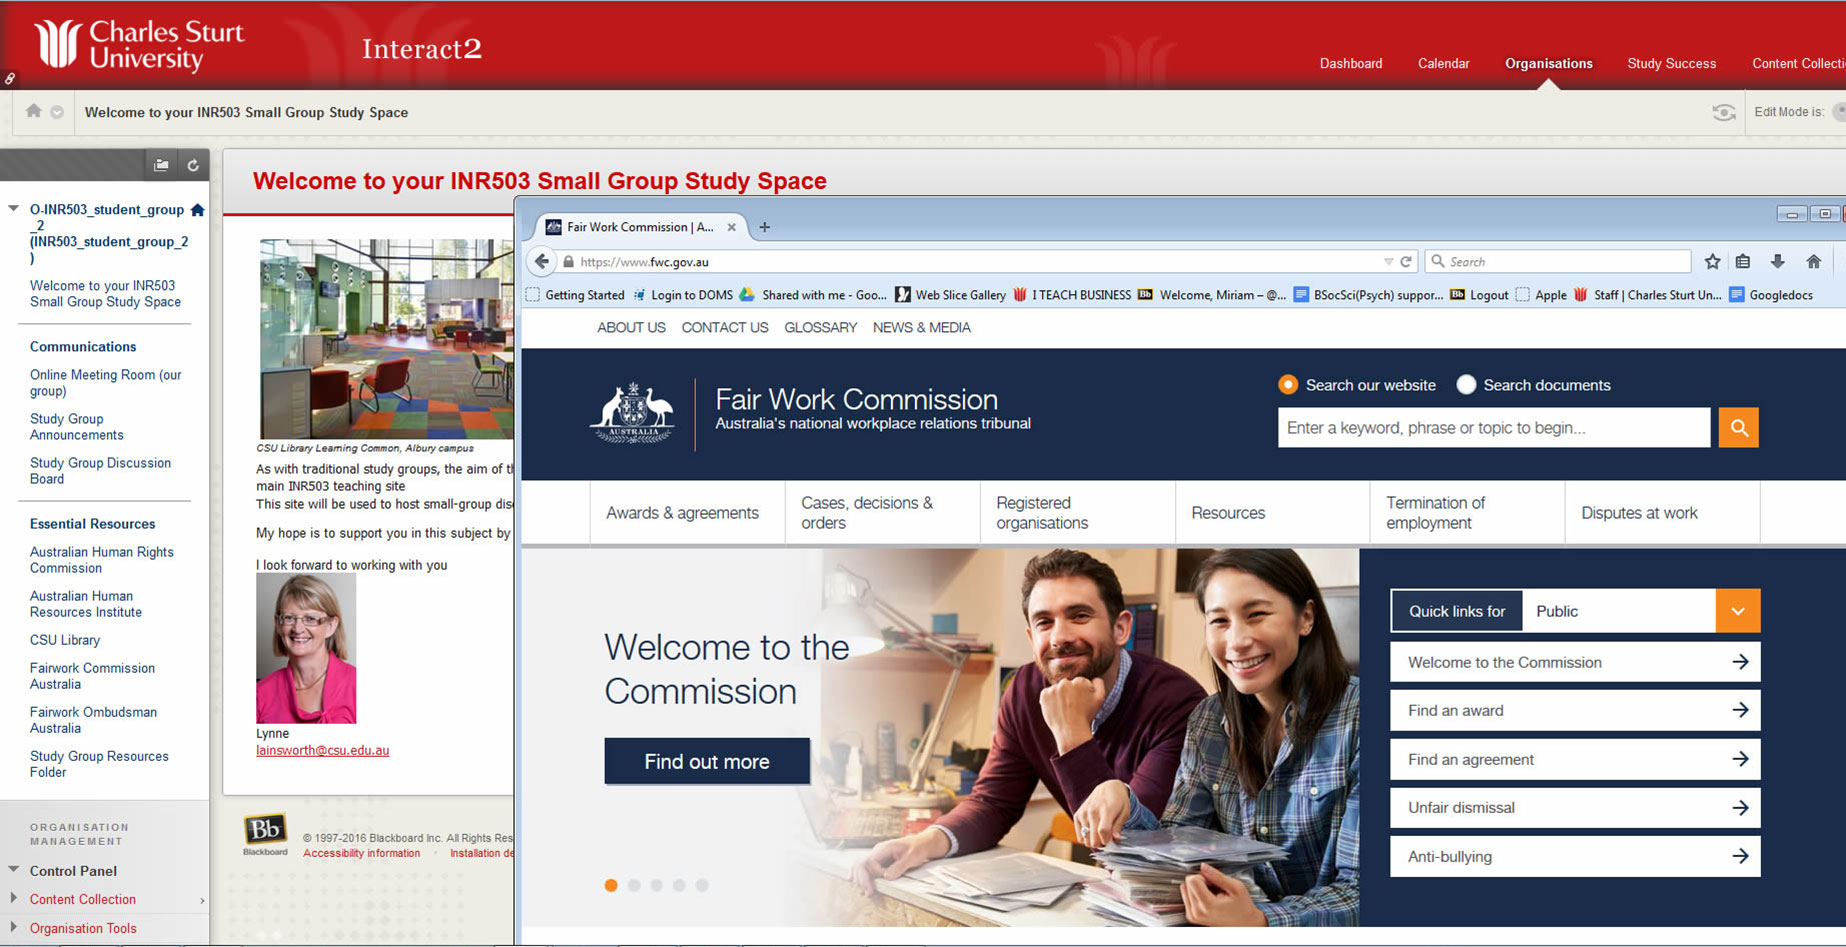Open the Web Slice Gallery bookmark
The height and width of the screenshot is (947, 1846).
(x=951, y=295)
